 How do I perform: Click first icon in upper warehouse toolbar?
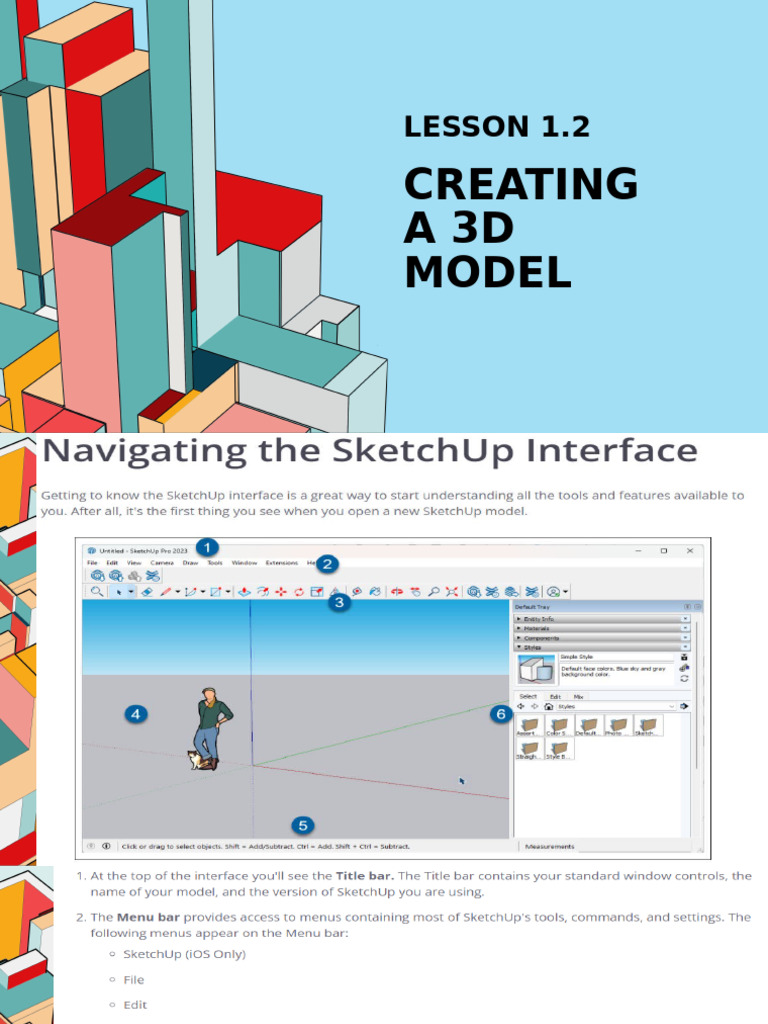point(97,575)
